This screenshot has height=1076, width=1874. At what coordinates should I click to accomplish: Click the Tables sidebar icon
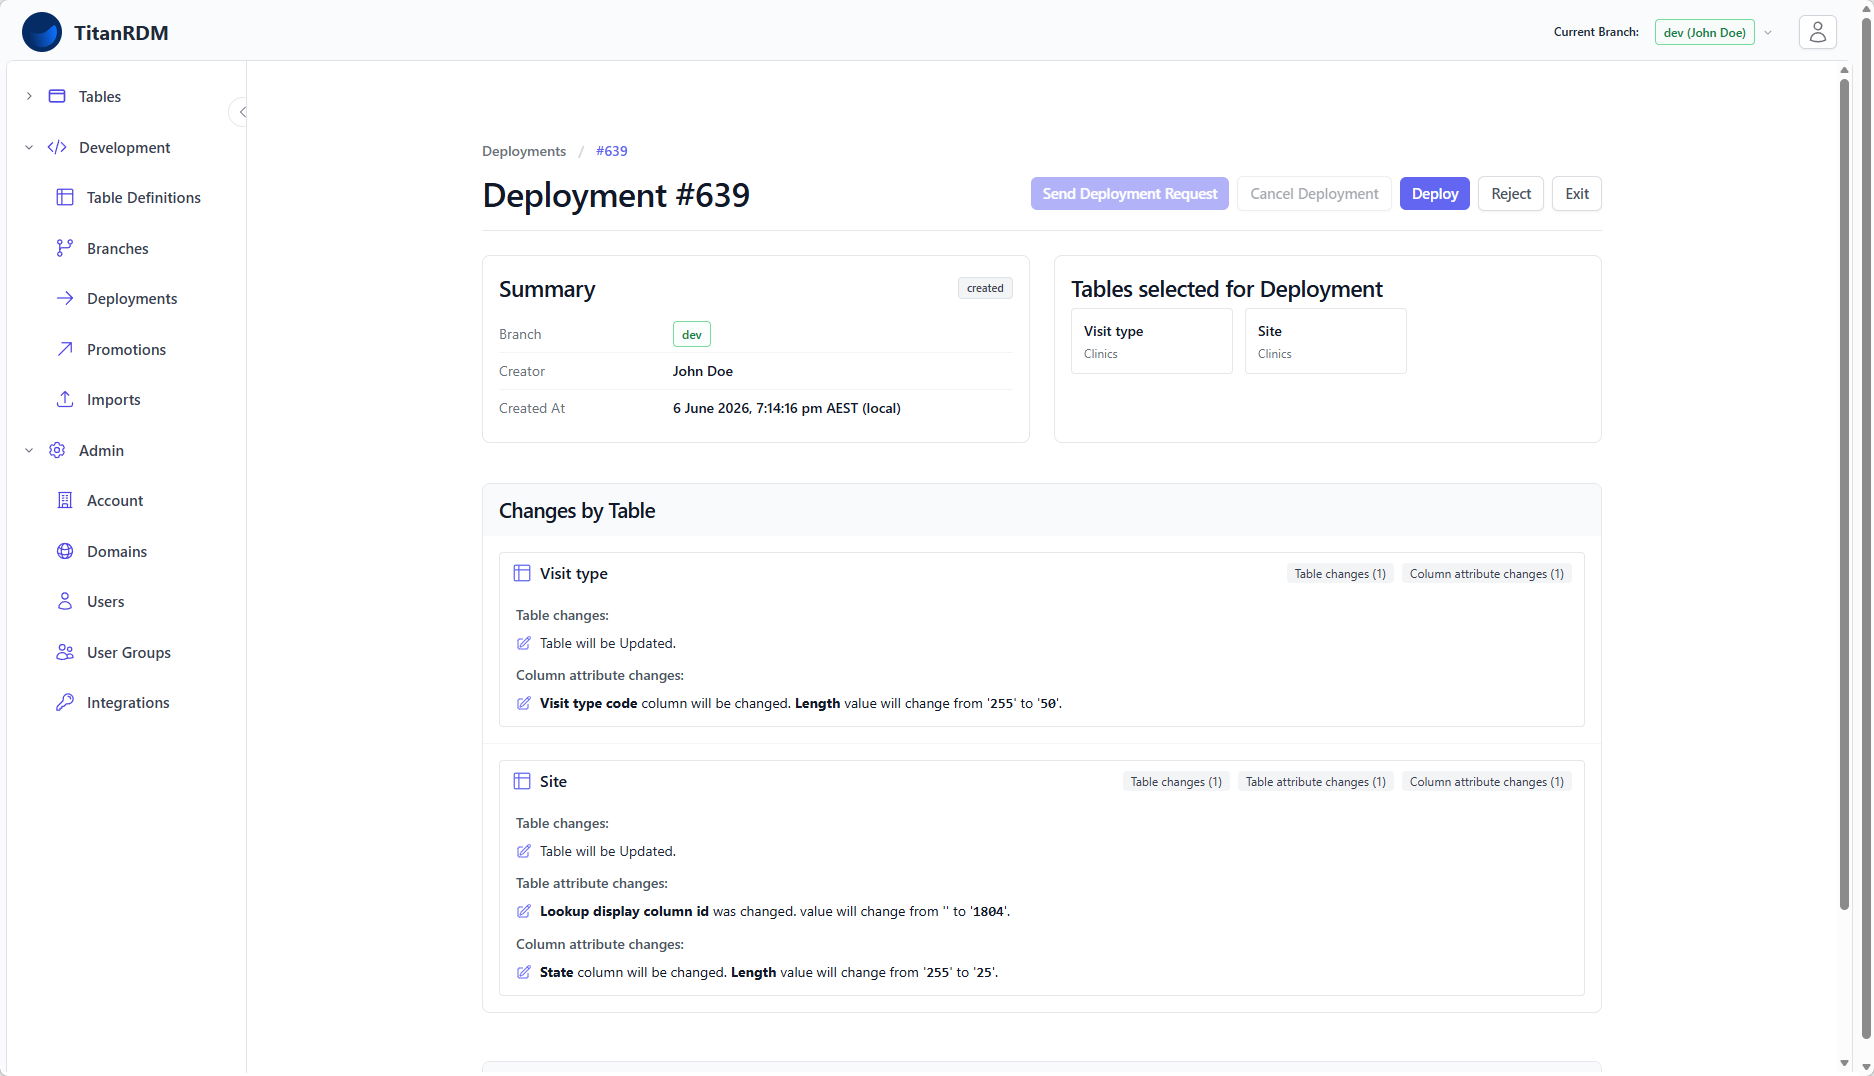tap(57, 96)
